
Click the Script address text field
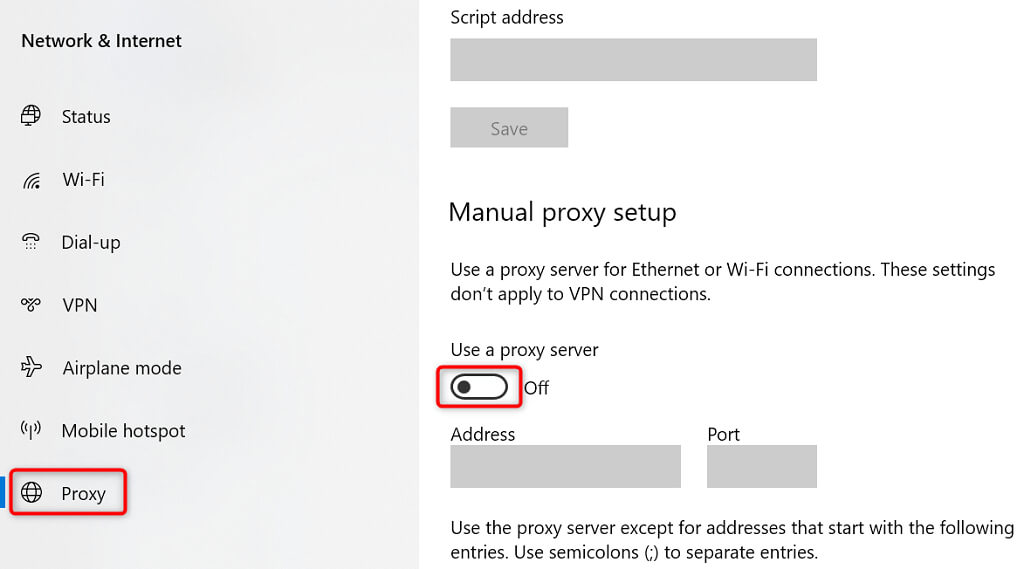coord(633,60)
